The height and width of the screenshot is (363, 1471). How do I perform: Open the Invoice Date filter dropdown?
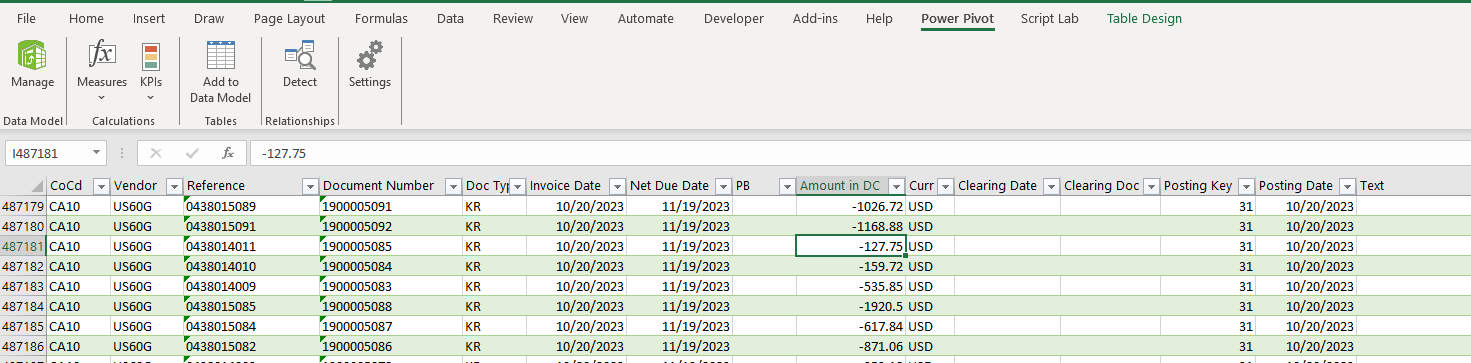pos(616,186)
